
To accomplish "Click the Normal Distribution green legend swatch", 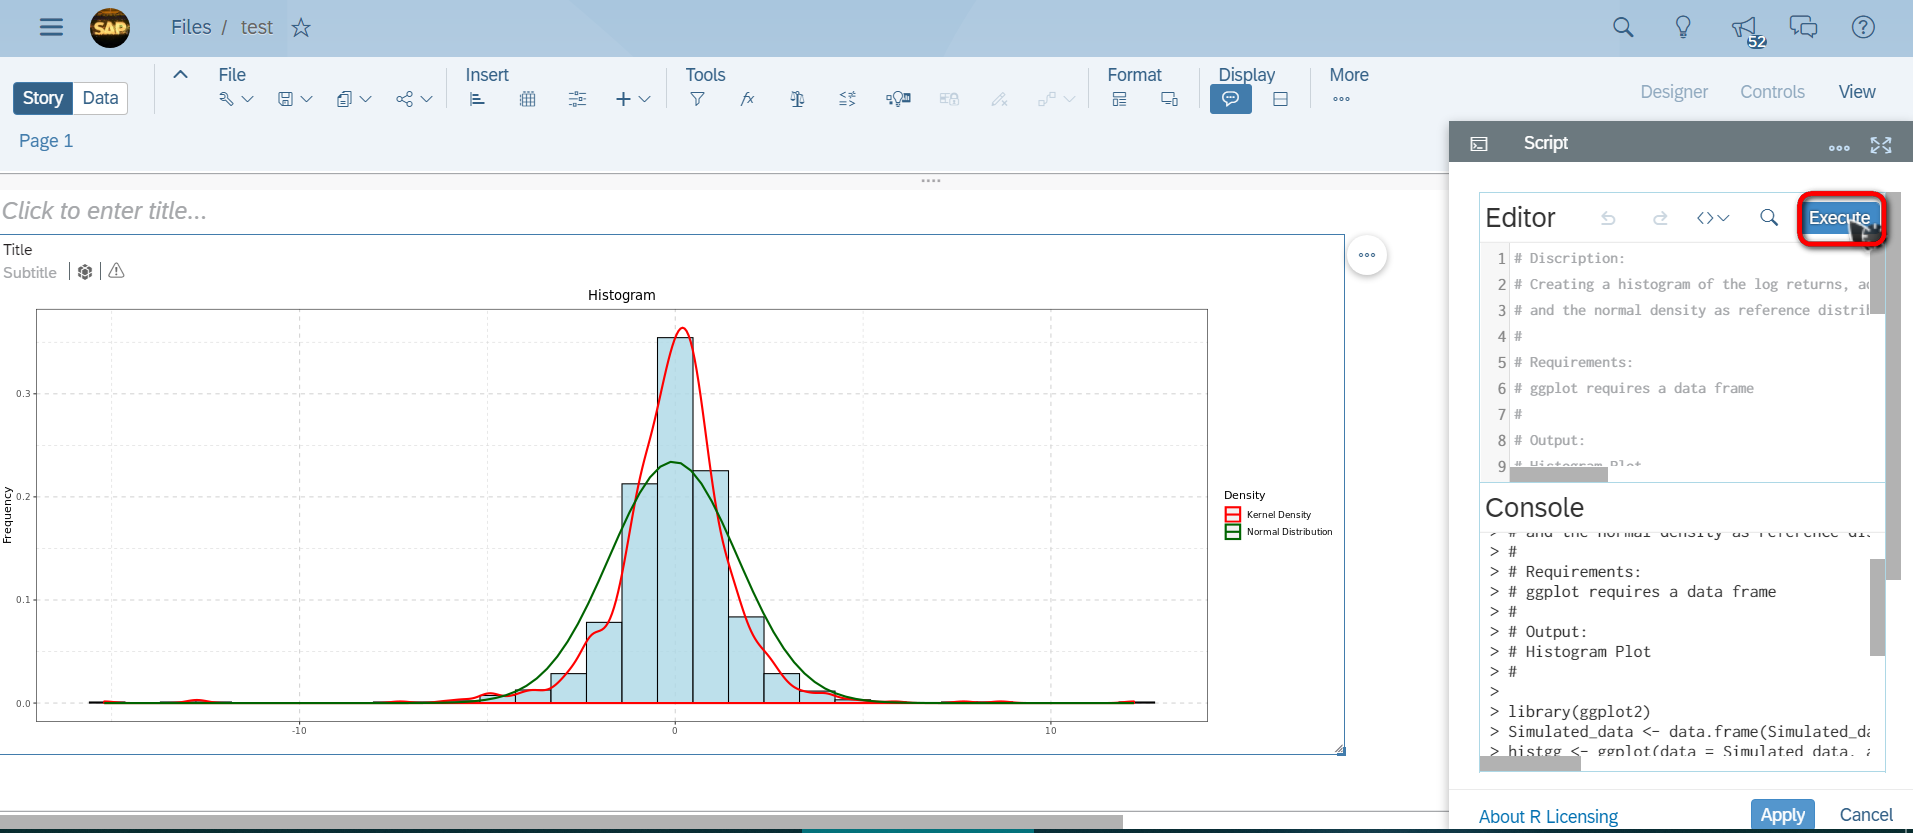I will point(1233,532).
